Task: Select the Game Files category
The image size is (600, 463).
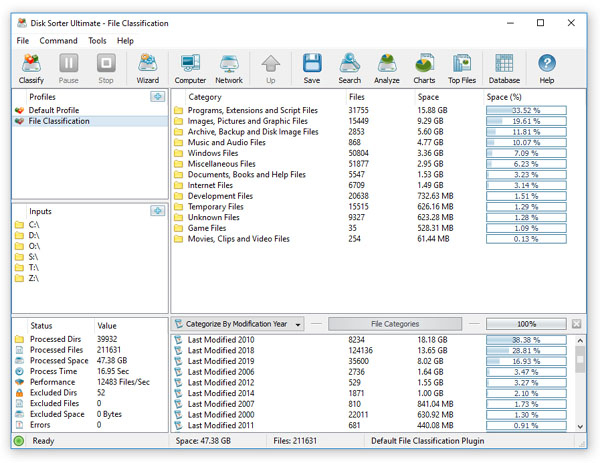Action: tap(207, 228)
